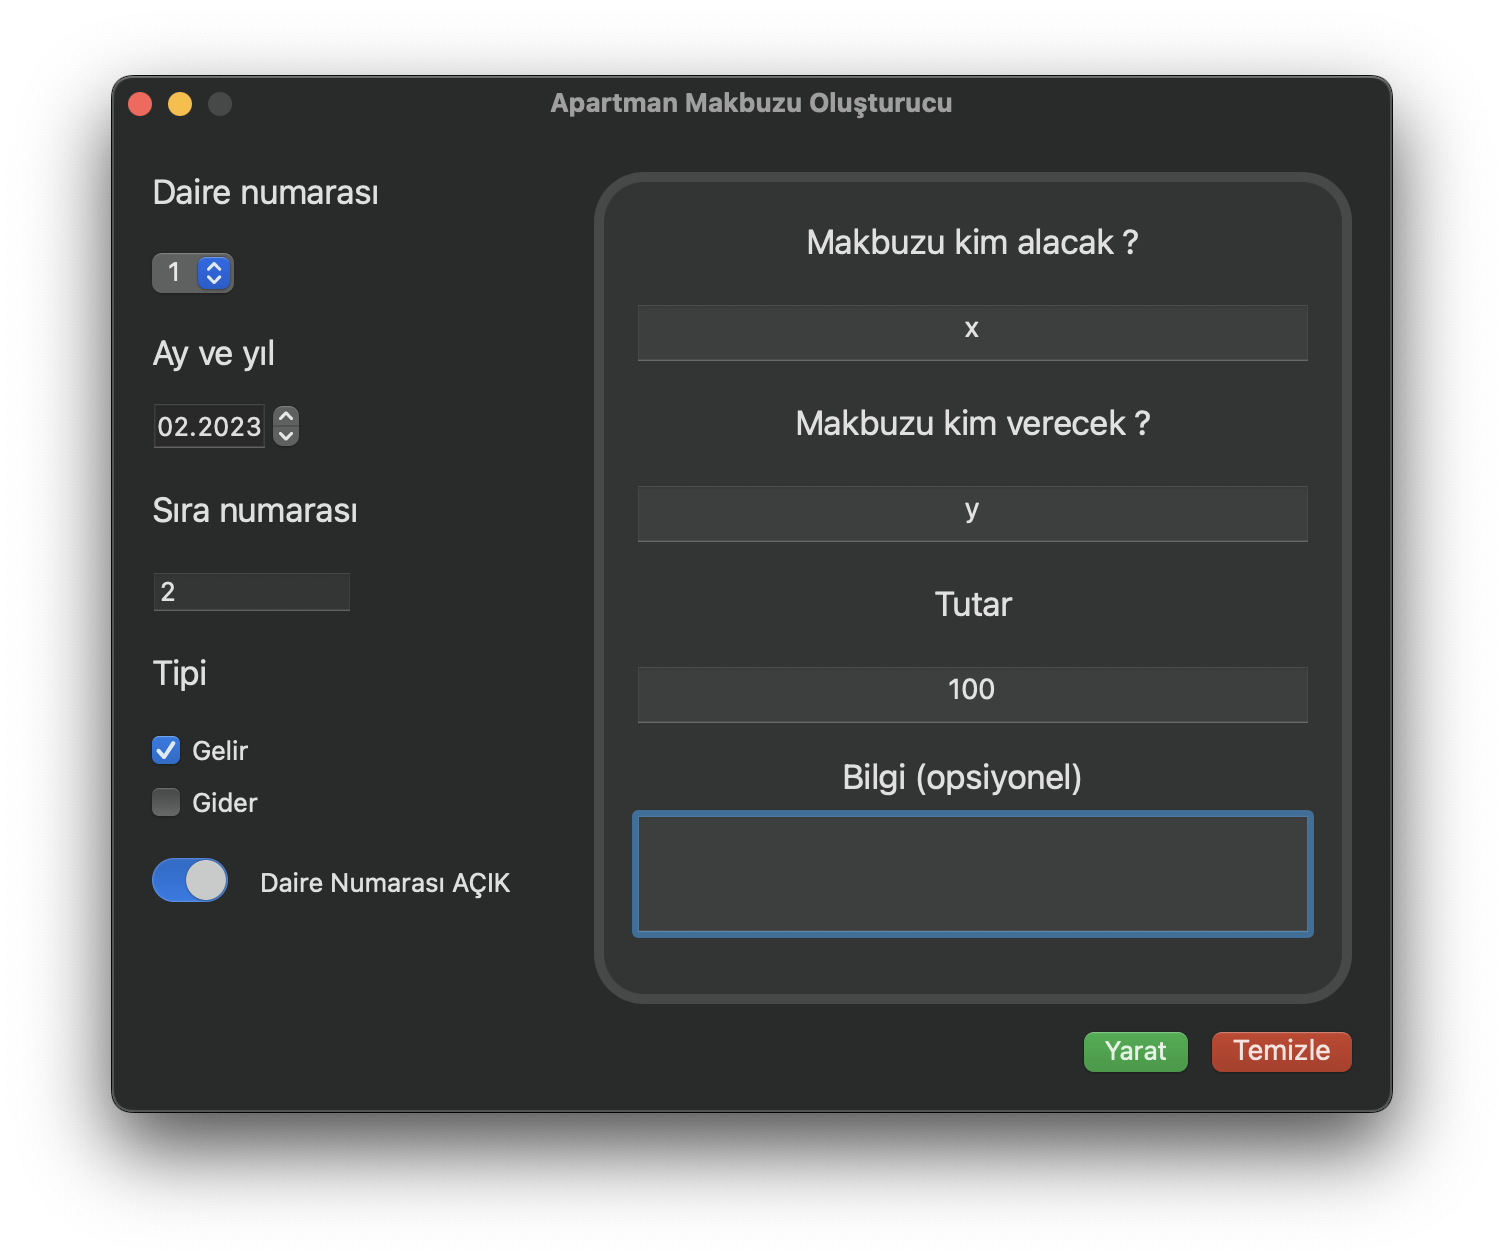Click the toggle knob next to AÇIK label
Image resolution: width=1504 pixels, height=1260 pixels.
(x=207, y=881)
